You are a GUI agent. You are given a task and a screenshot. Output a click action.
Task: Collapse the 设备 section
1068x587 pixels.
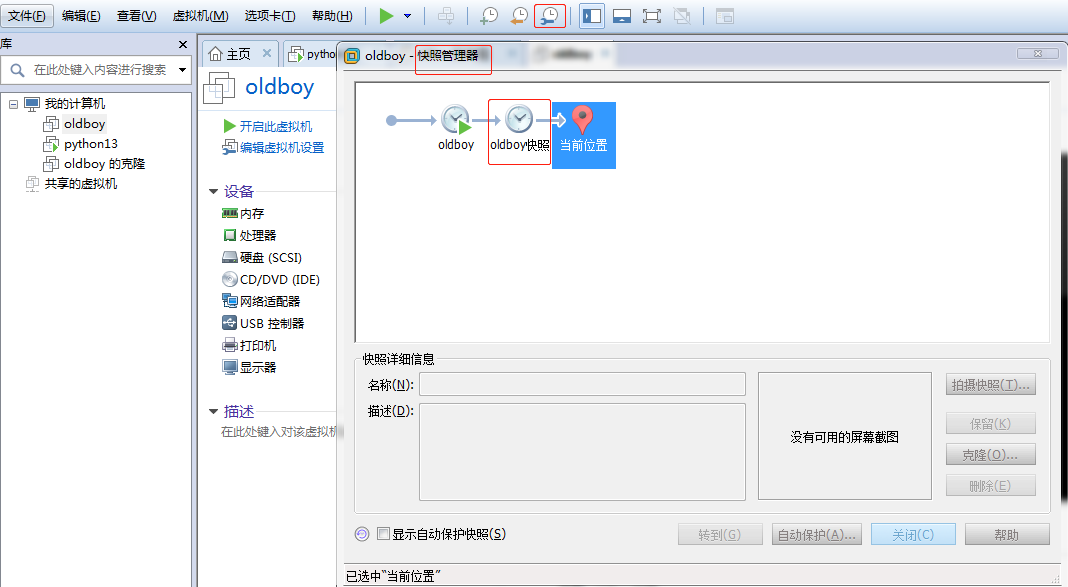point(213,192)
